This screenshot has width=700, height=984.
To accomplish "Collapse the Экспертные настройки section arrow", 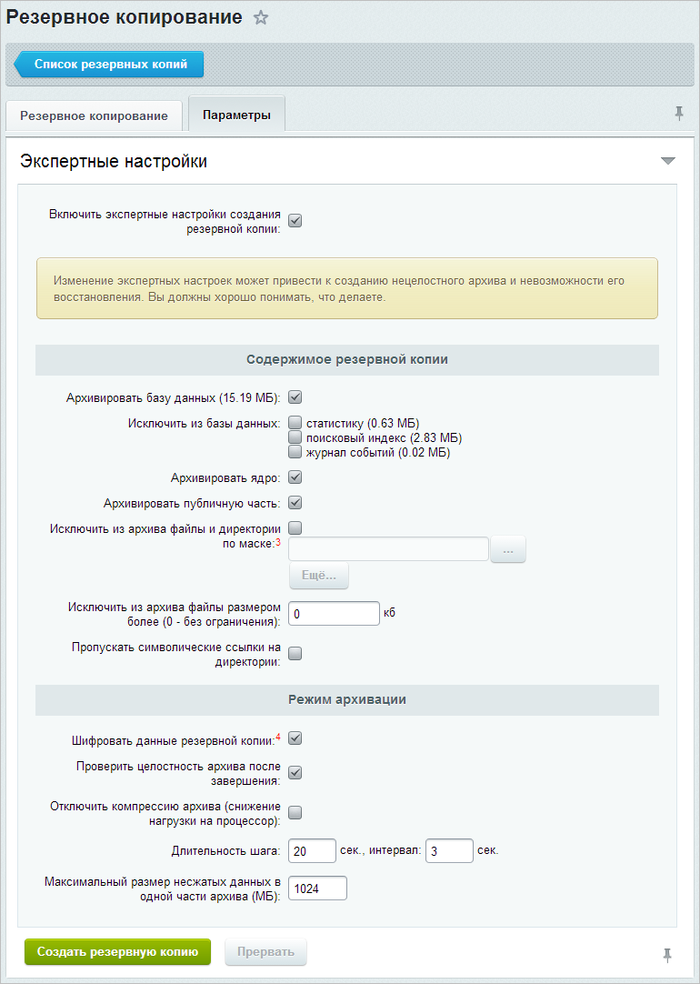I will 668,161.
